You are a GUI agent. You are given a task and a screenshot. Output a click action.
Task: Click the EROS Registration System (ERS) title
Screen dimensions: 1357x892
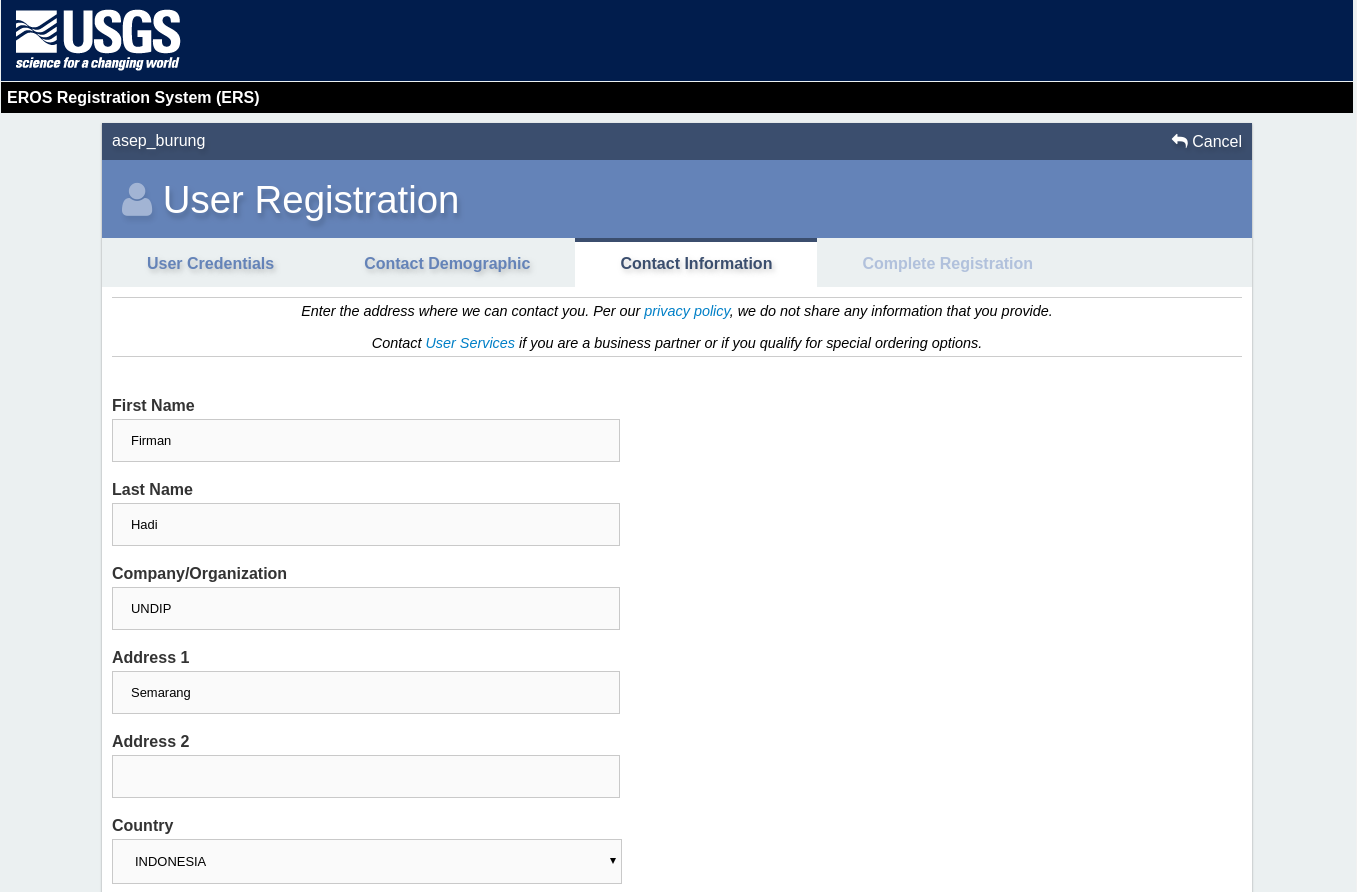133,98
